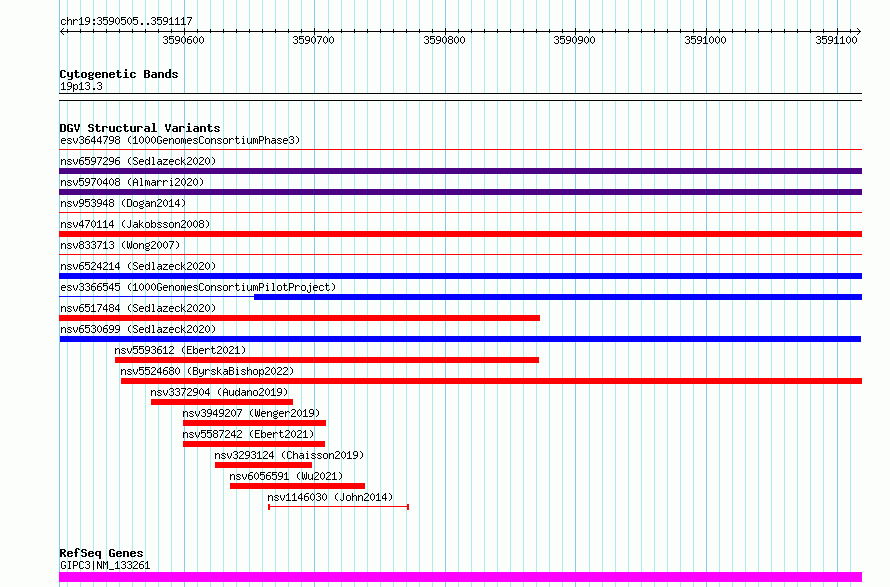Select variant label nsv6597296 (Sedlazeck2020)
The height and width of the screenshot is (587, 890).
[x=138, y=161]
